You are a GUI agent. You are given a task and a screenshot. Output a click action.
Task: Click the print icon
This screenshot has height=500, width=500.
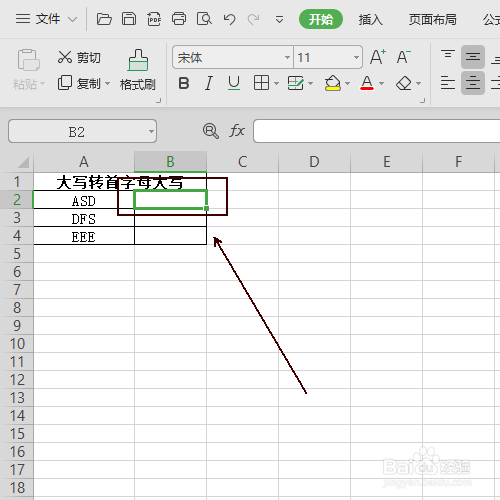click(x=179, y=19)
